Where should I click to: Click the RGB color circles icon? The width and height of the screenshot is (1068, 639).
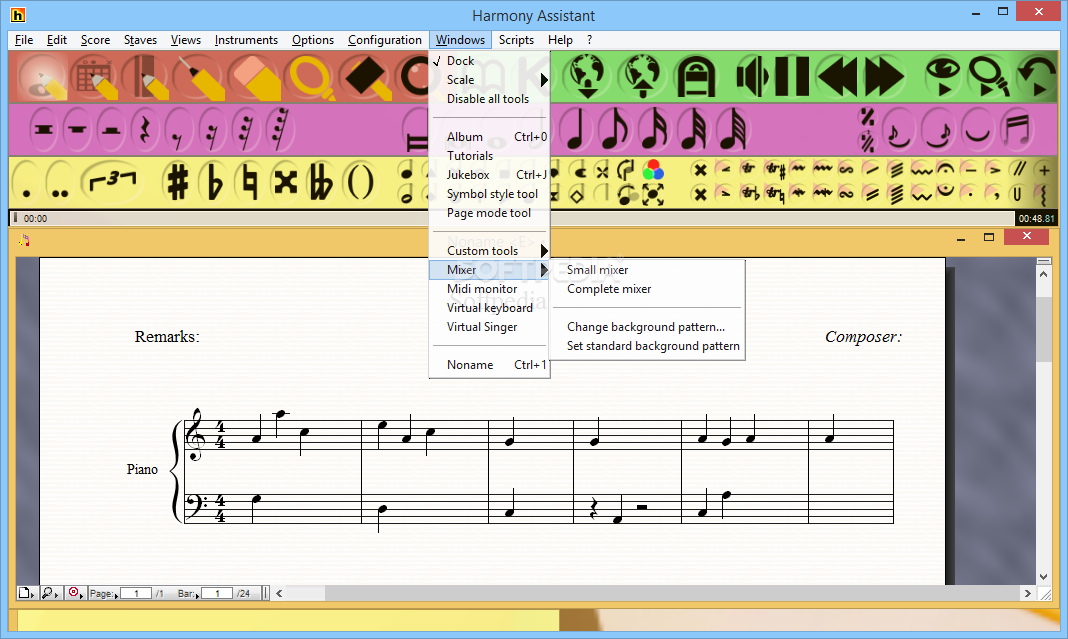coord(653,170)
